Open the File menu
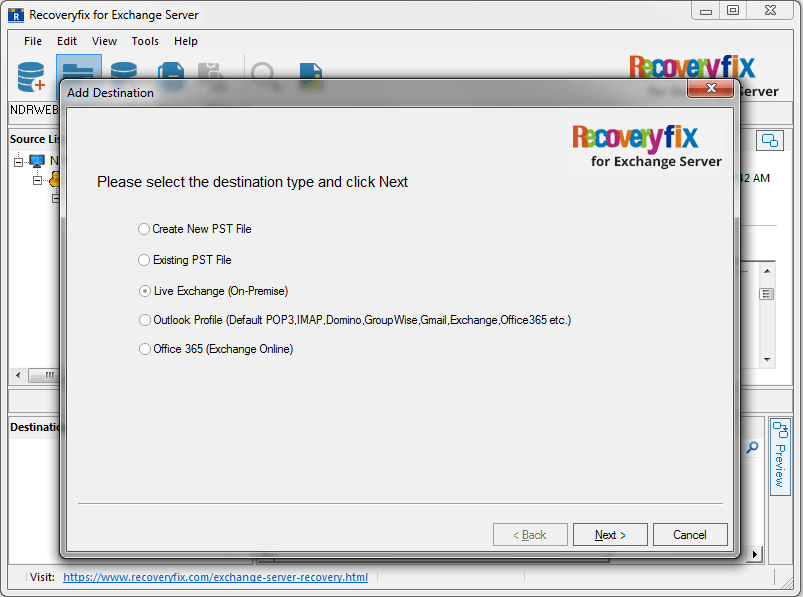The image size is (803, 597). (33, 41)
